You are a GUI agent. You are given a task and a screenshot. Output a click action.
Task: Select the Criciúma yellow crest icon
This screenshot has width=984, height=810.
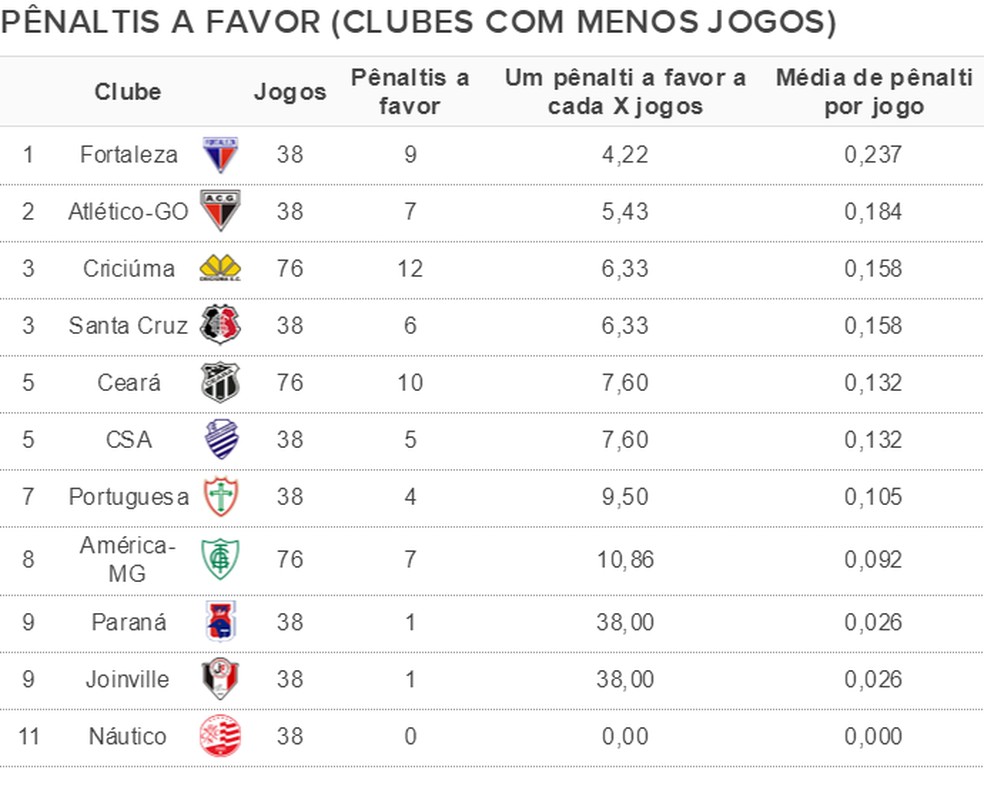pos(220,268)
